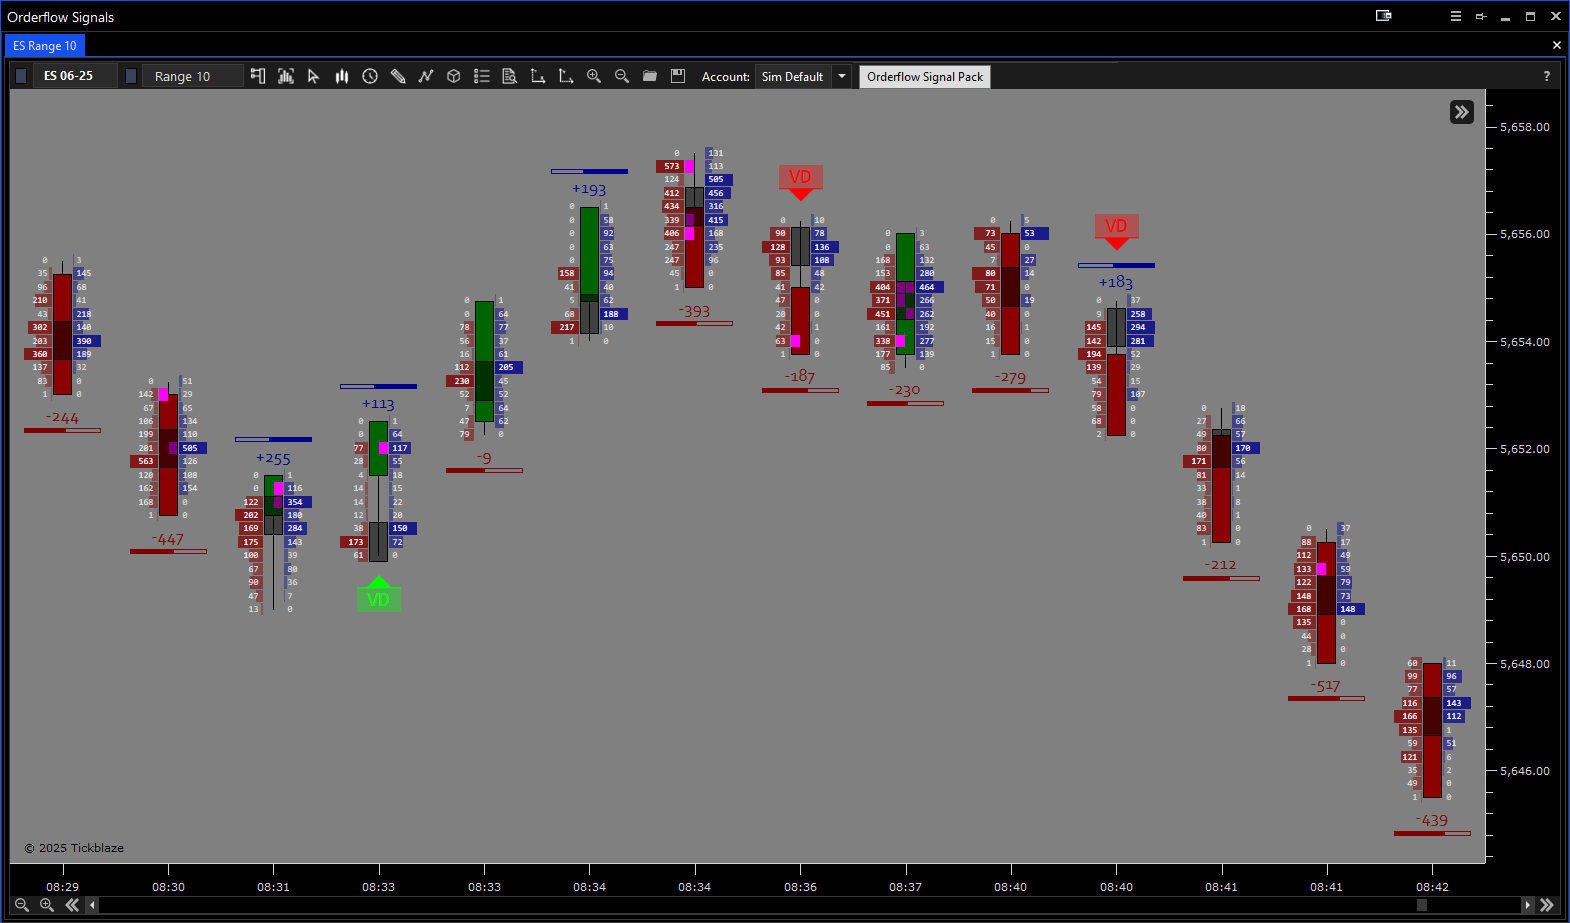Image resolution: width=1570 pixels, height=923 pixels.
Task: Switch to ES Range 10 tab
Action: (x=45, y=46)
